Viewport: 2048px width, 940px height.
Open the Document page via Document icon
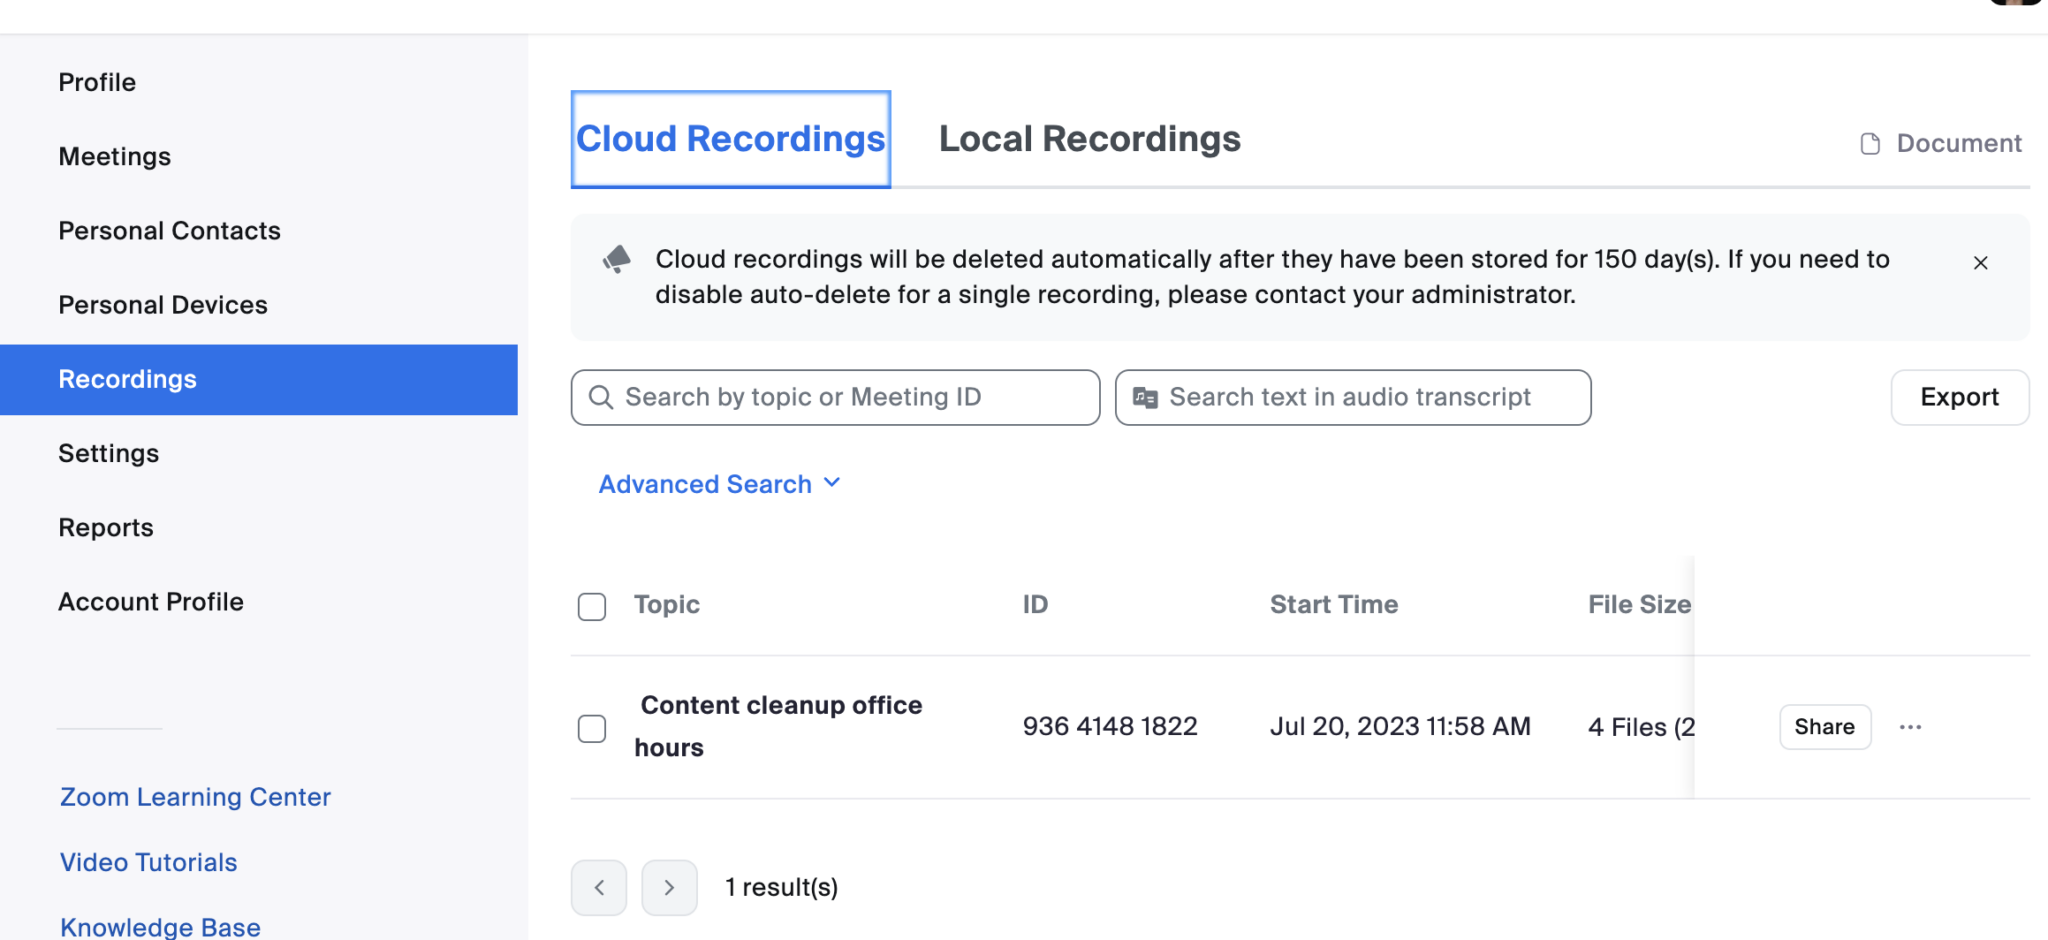pos(1868,143)
